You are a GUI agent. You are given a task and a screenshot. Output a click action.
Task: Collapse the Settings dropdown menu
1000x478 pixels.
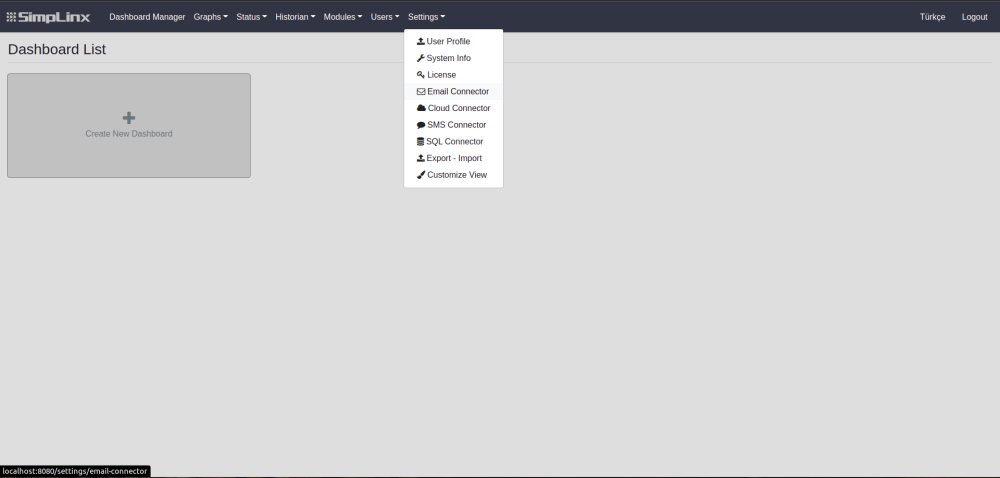pyautogui.click(x=426, y=17)
